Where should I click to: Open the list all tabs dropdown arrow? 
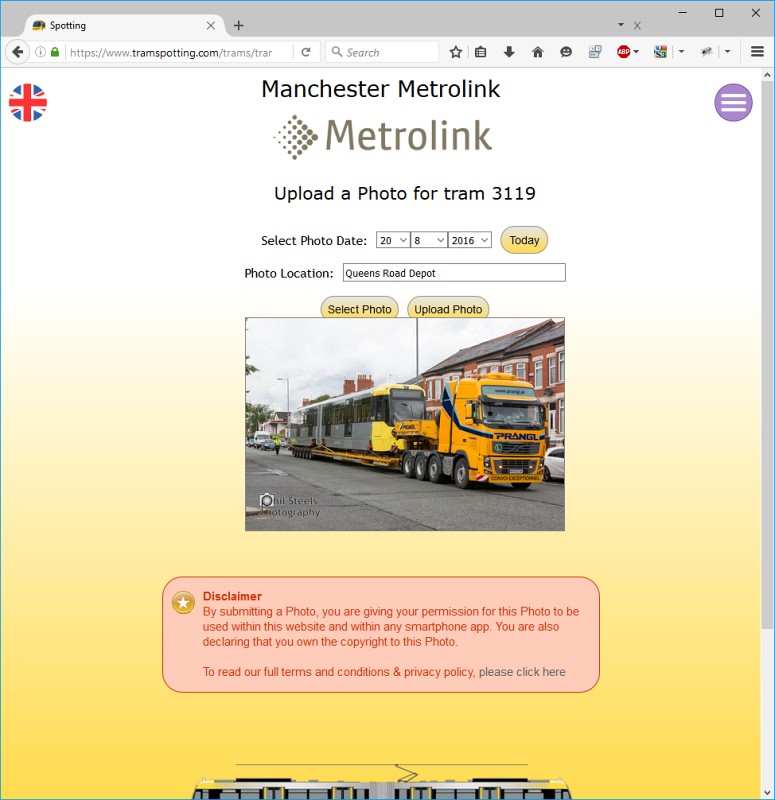click(x=621, y=24)
